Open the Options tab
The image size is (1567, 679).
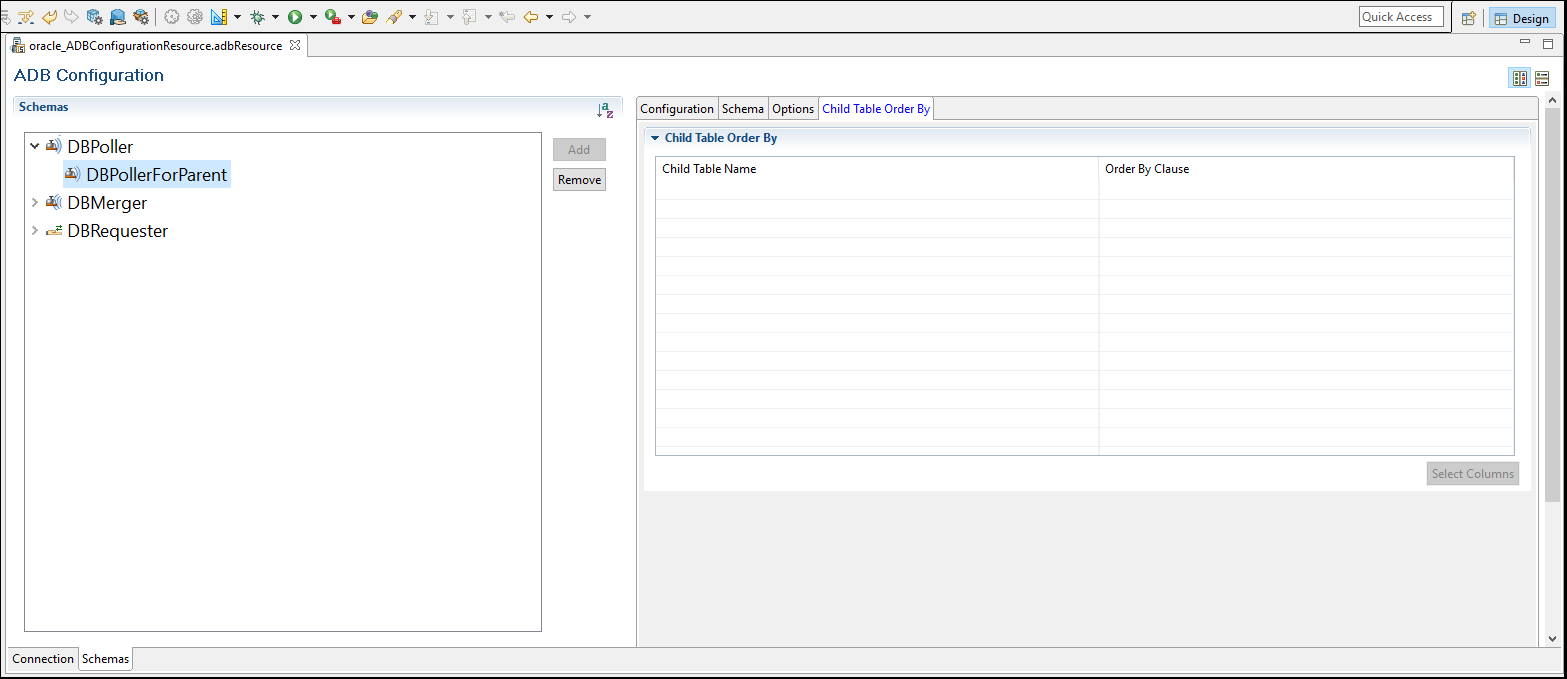(x=793, y=109)
